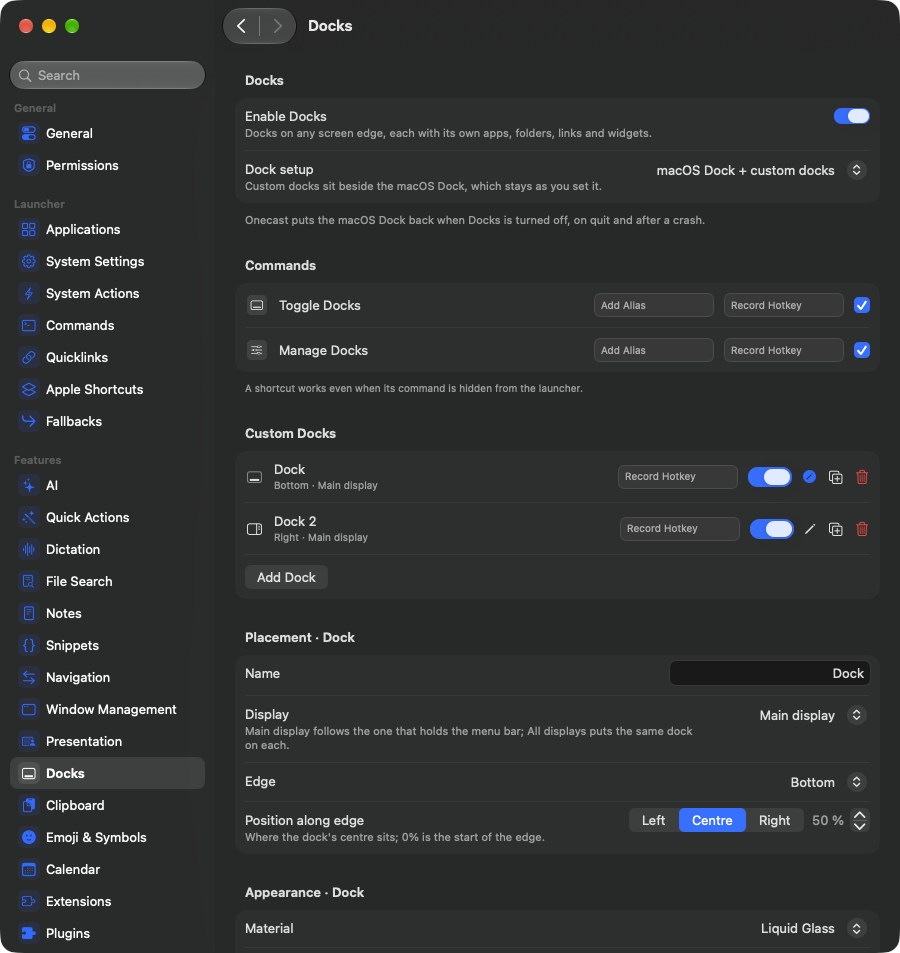
Task: Record a hotkey for Toggle Docks
Action: pyautogui.click(x=783, y=305)
